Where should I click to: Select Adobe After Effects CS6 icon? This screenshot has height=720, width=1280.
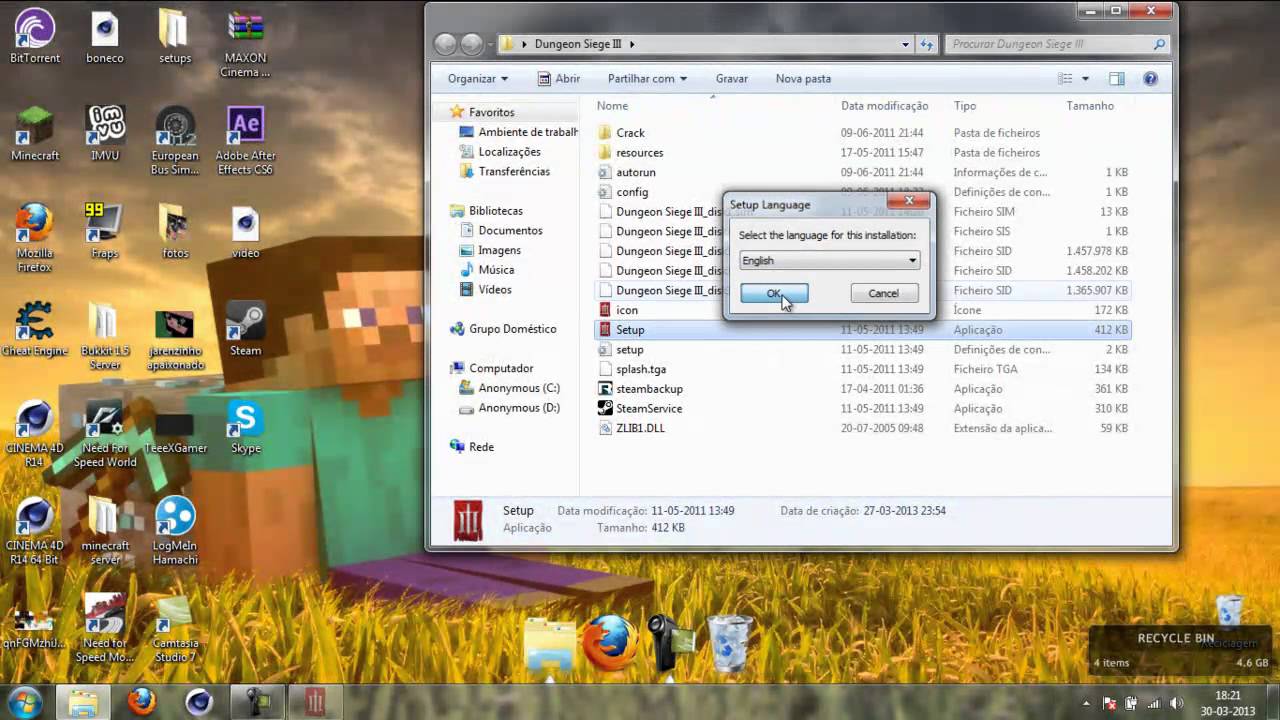click(245, 141)
